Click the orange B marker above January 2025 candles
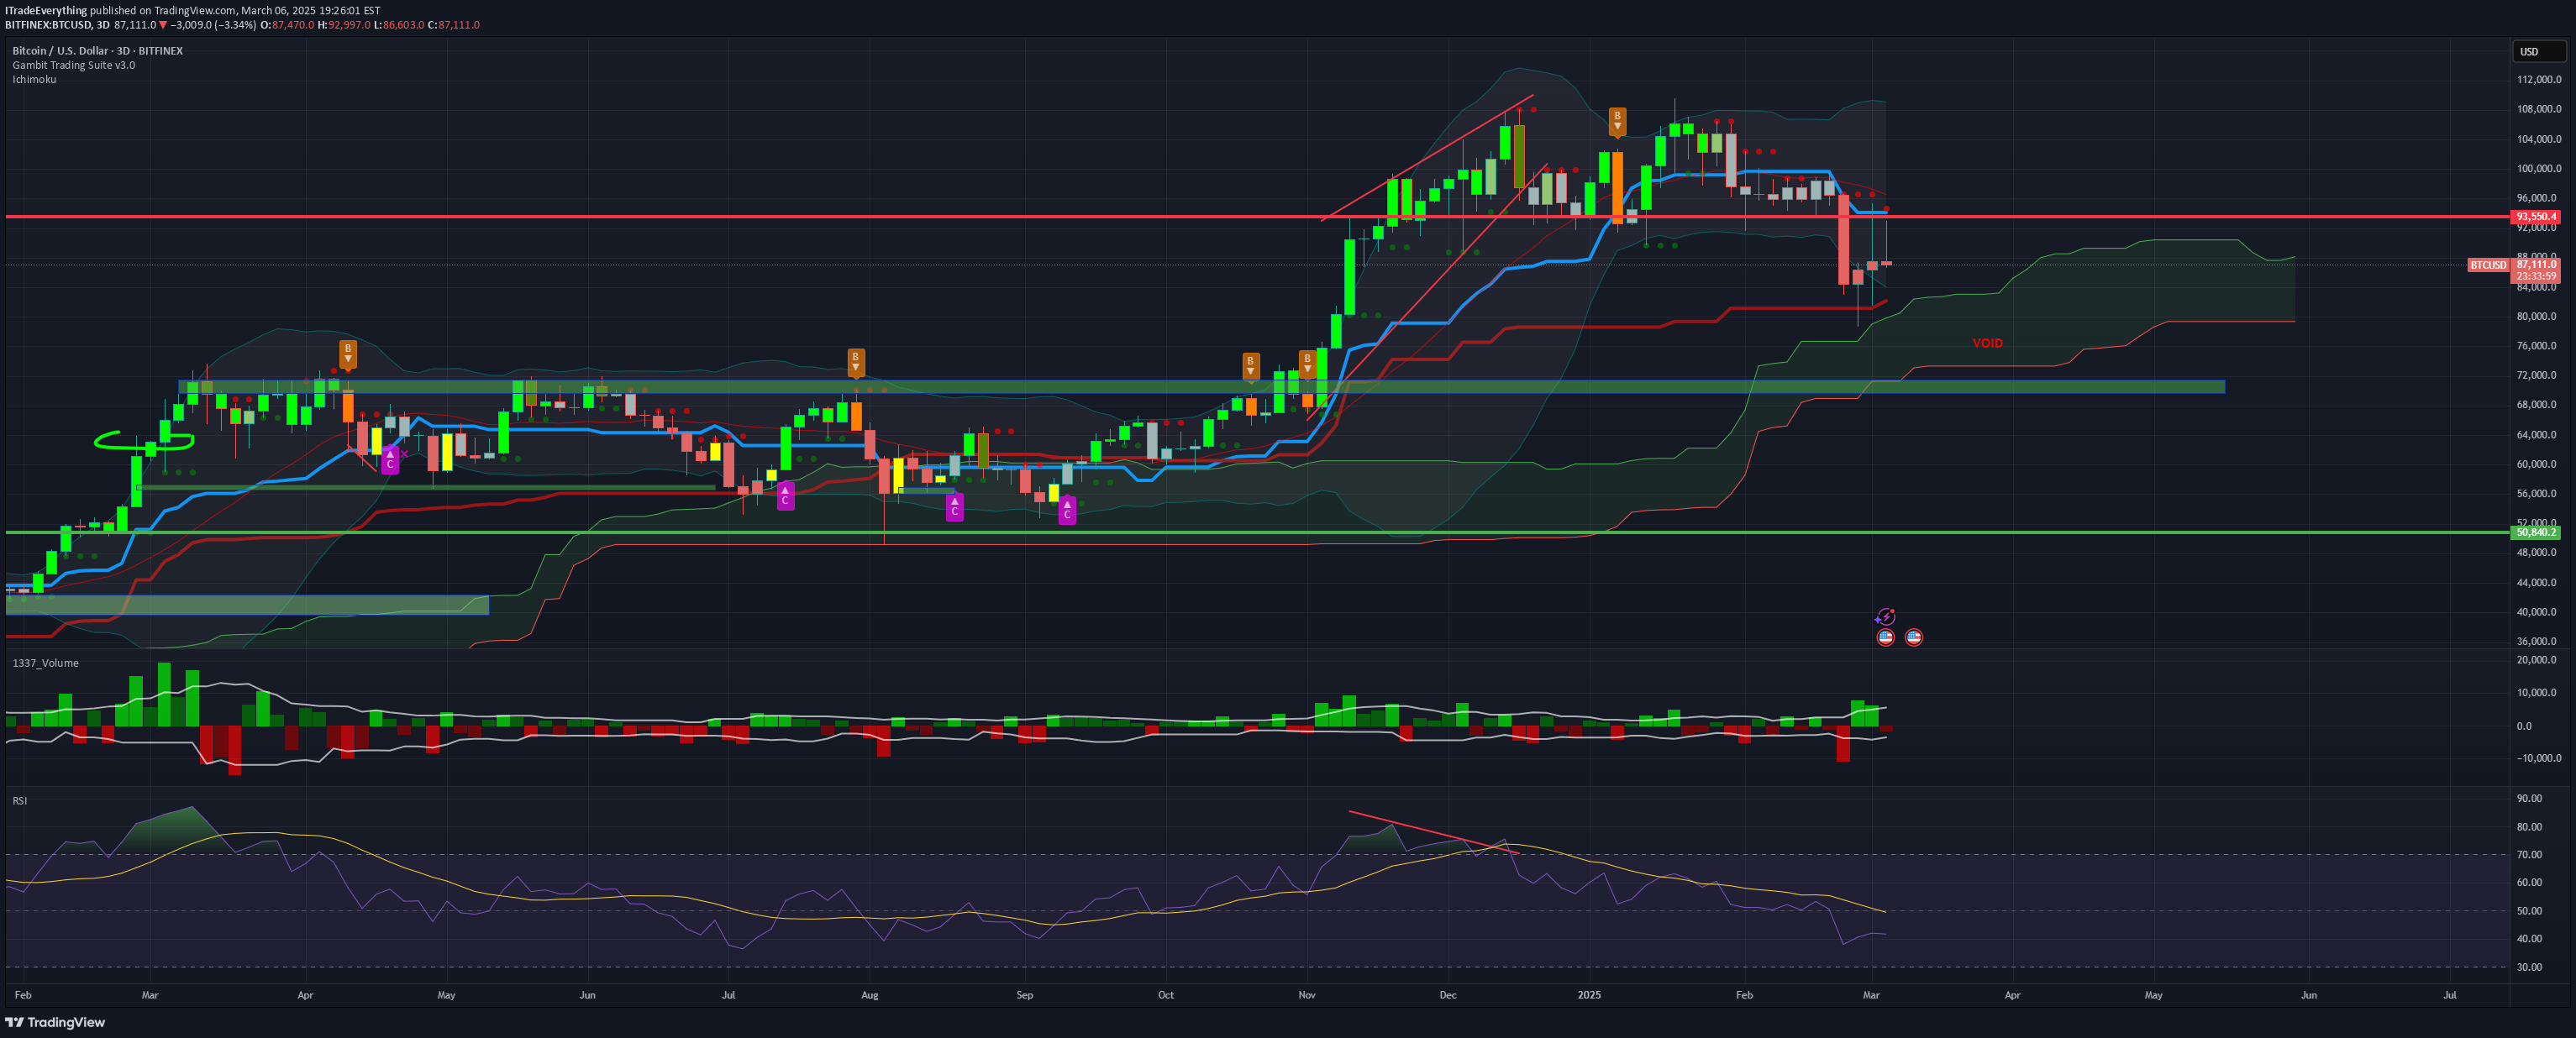 click(1617, 121)
